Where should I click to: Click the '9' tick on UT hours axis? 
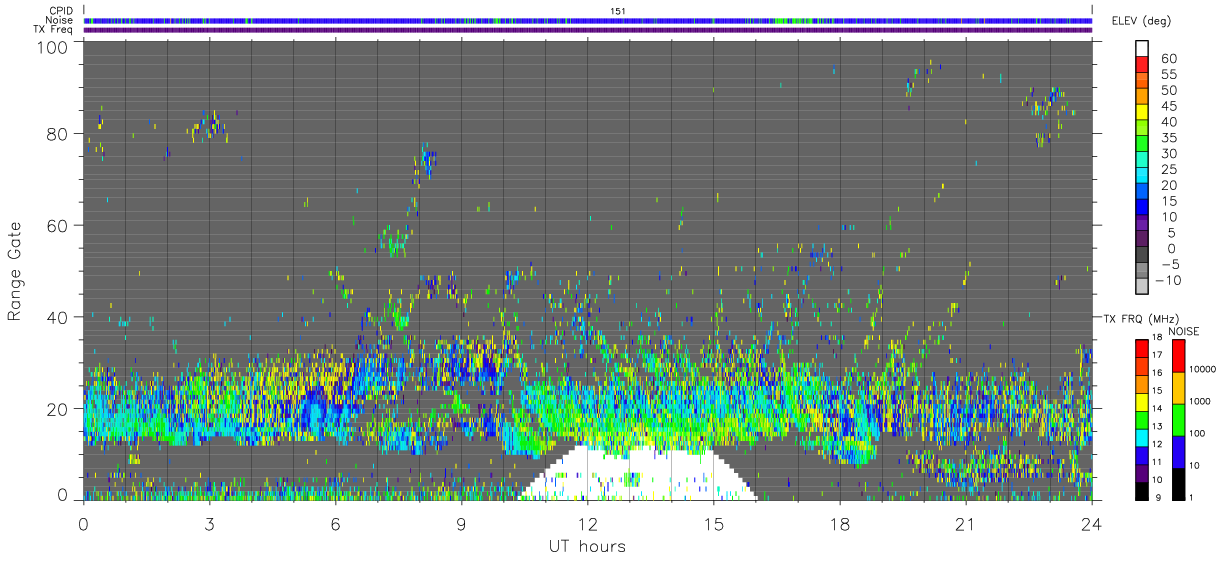click(462, 523)
